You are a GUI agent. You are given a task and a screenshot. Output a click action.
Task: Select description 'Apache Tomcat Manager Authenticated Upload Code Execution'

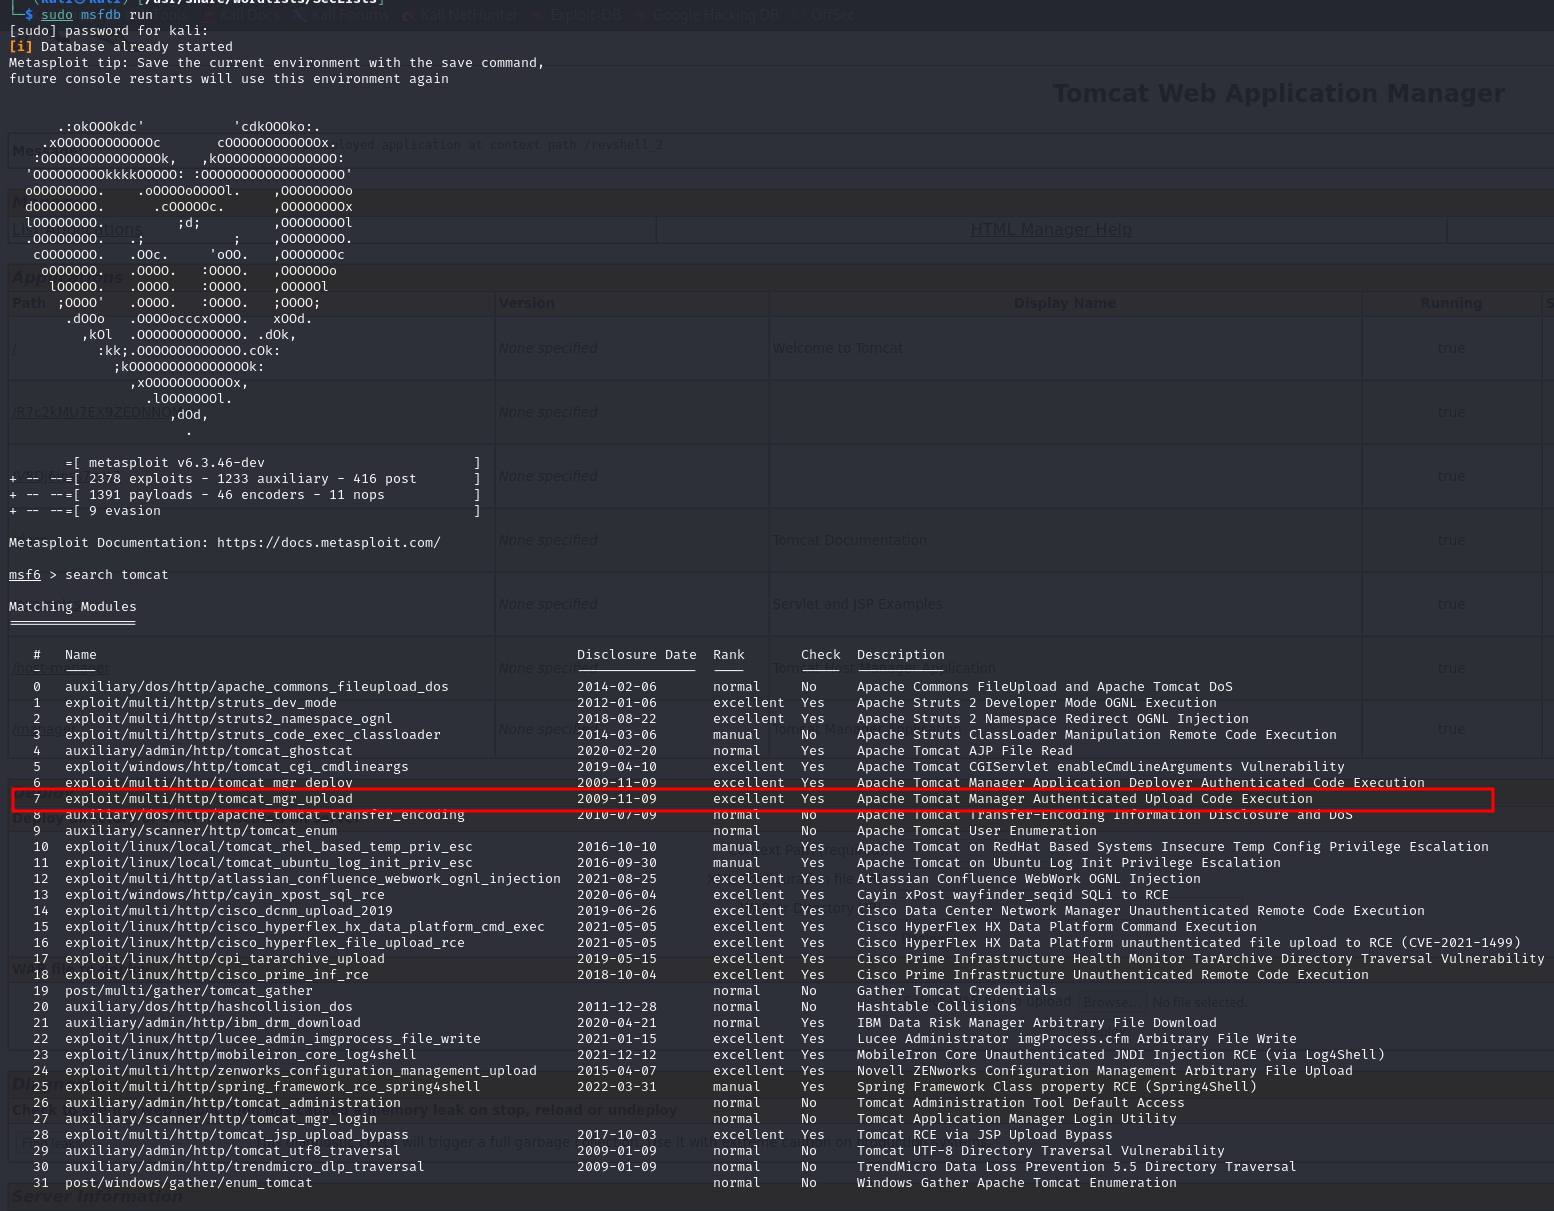tap(1085, 799)
